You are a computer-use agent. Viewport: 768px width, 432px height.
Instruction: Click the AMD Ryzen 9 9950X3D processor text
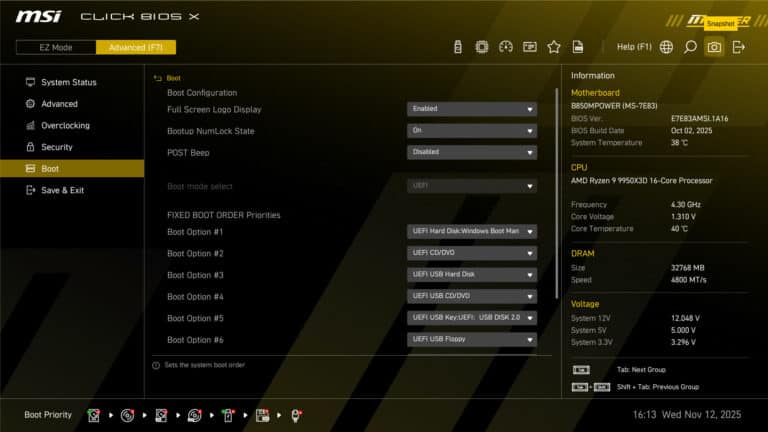[x=641, y=181]
